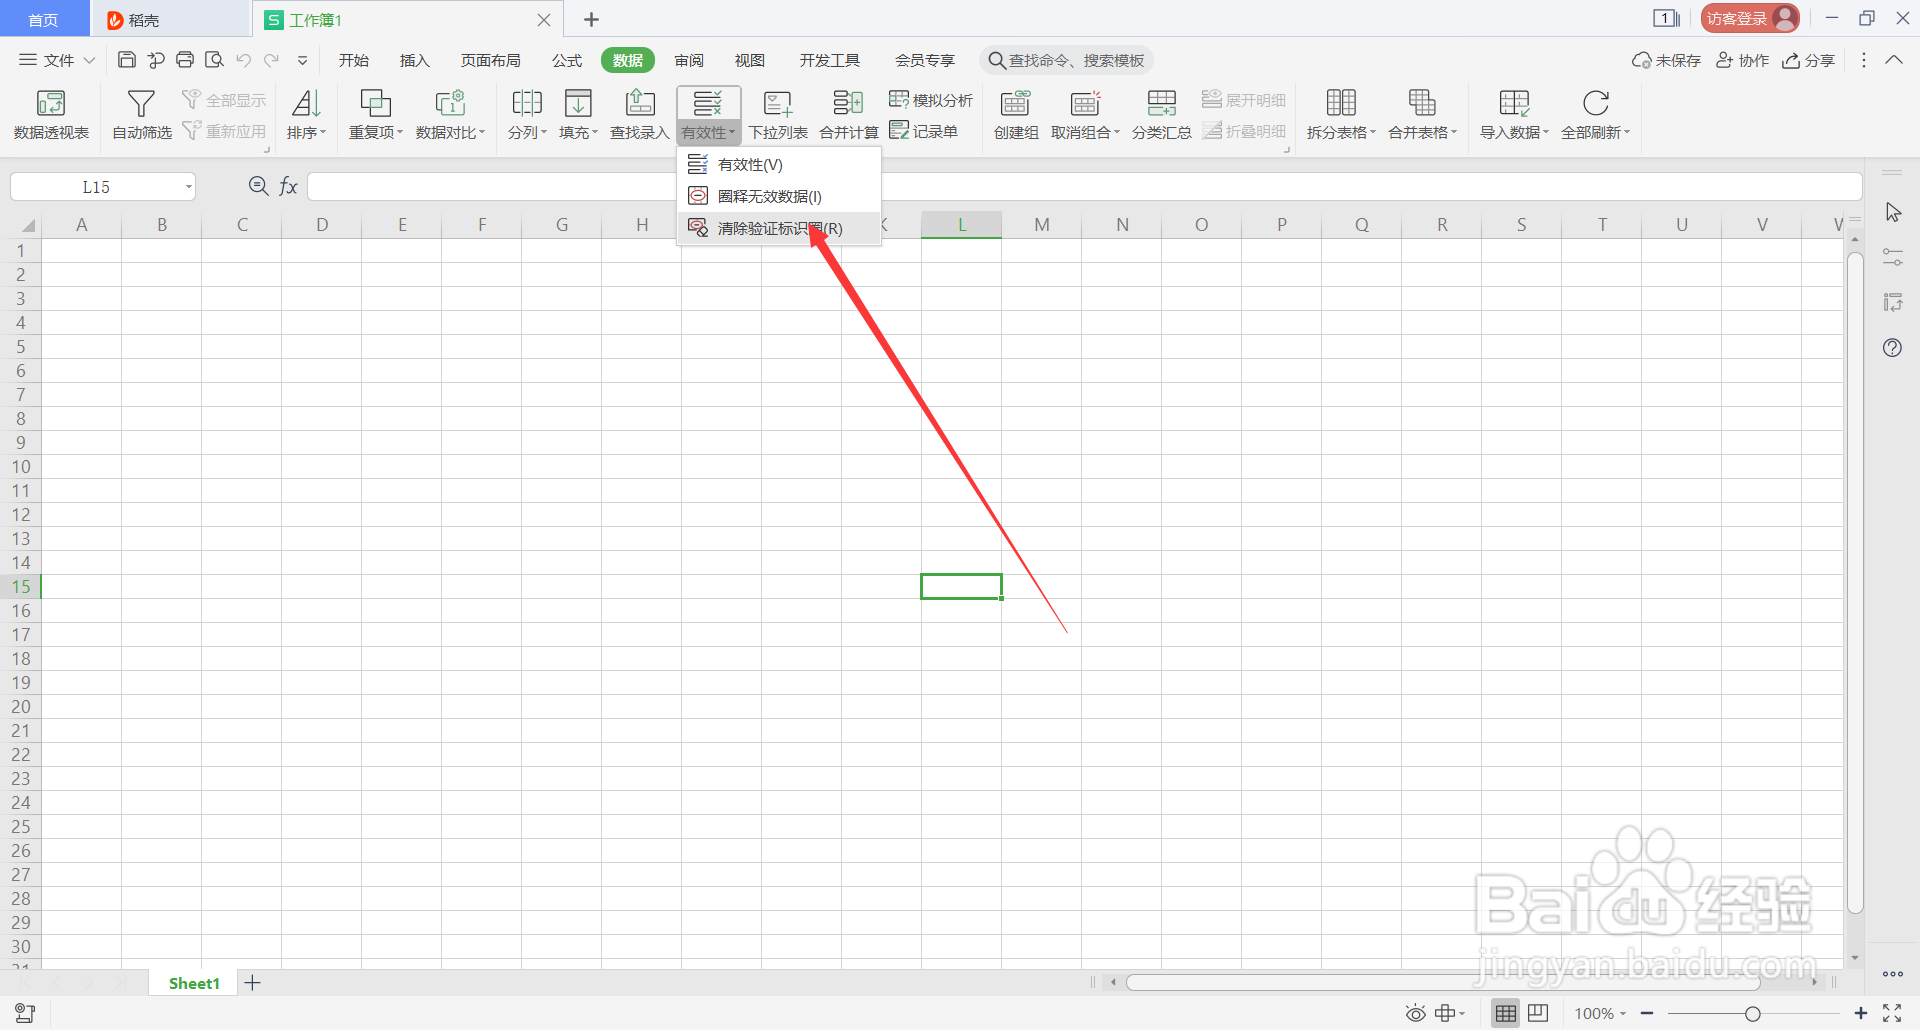Screen dimensions: 1920x1030
Task: Click the search commands (查找命令) field
Action: click(1066, 60)
